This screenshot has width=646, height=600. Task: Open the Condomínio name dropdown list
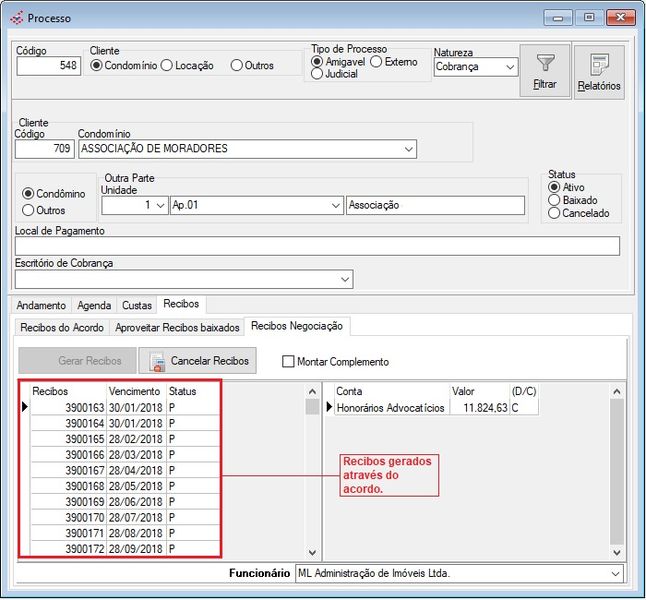(x=407, y=149)
